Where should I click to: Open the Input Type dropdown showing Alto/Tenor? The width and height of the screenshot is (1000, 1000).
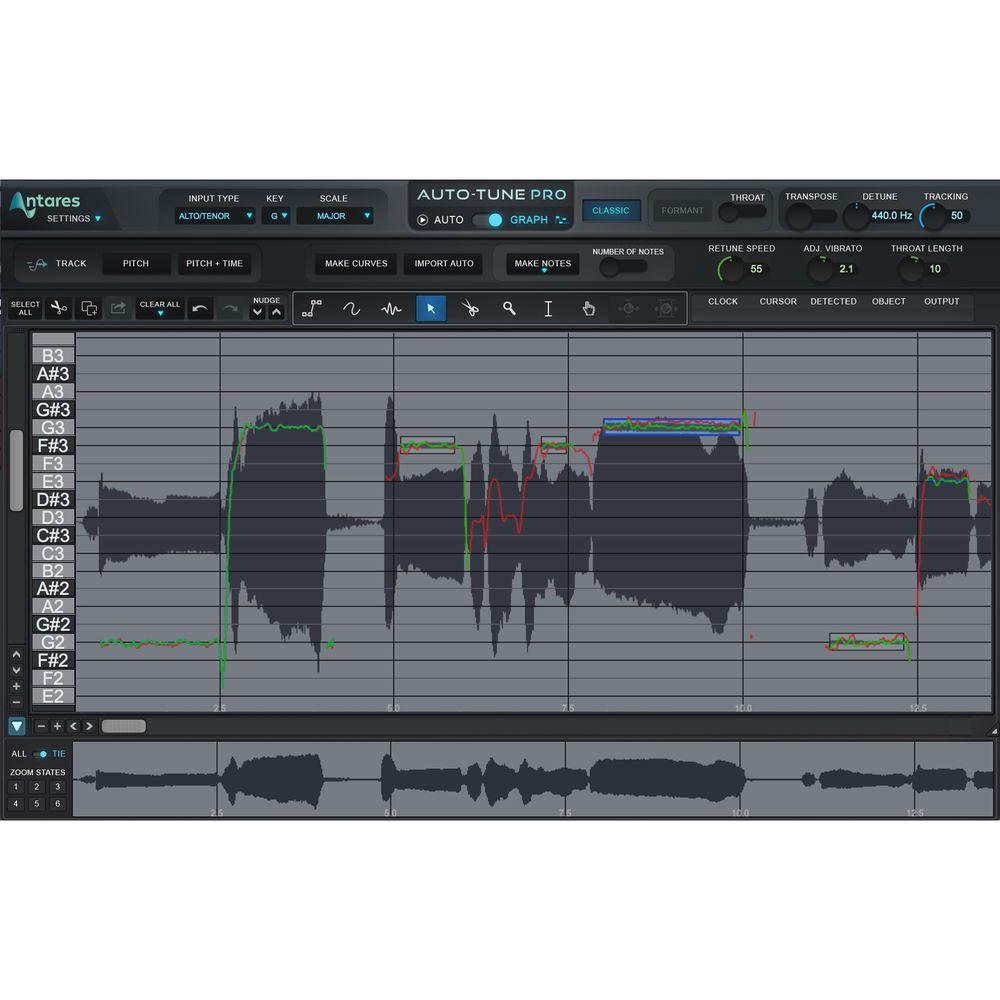(x=213, y=215)
